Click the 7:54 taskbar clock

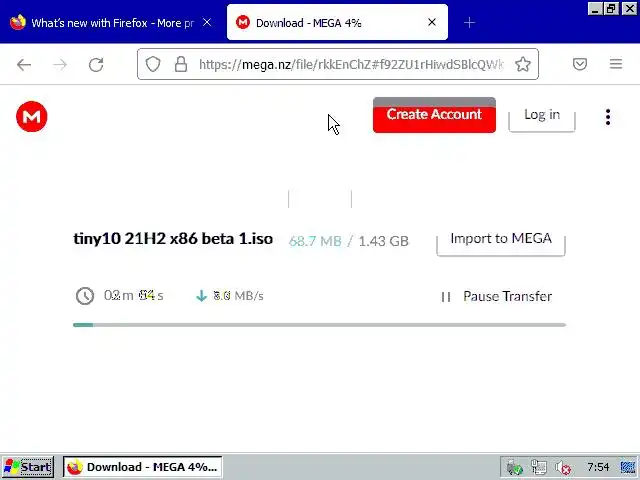tap(598, 467)
